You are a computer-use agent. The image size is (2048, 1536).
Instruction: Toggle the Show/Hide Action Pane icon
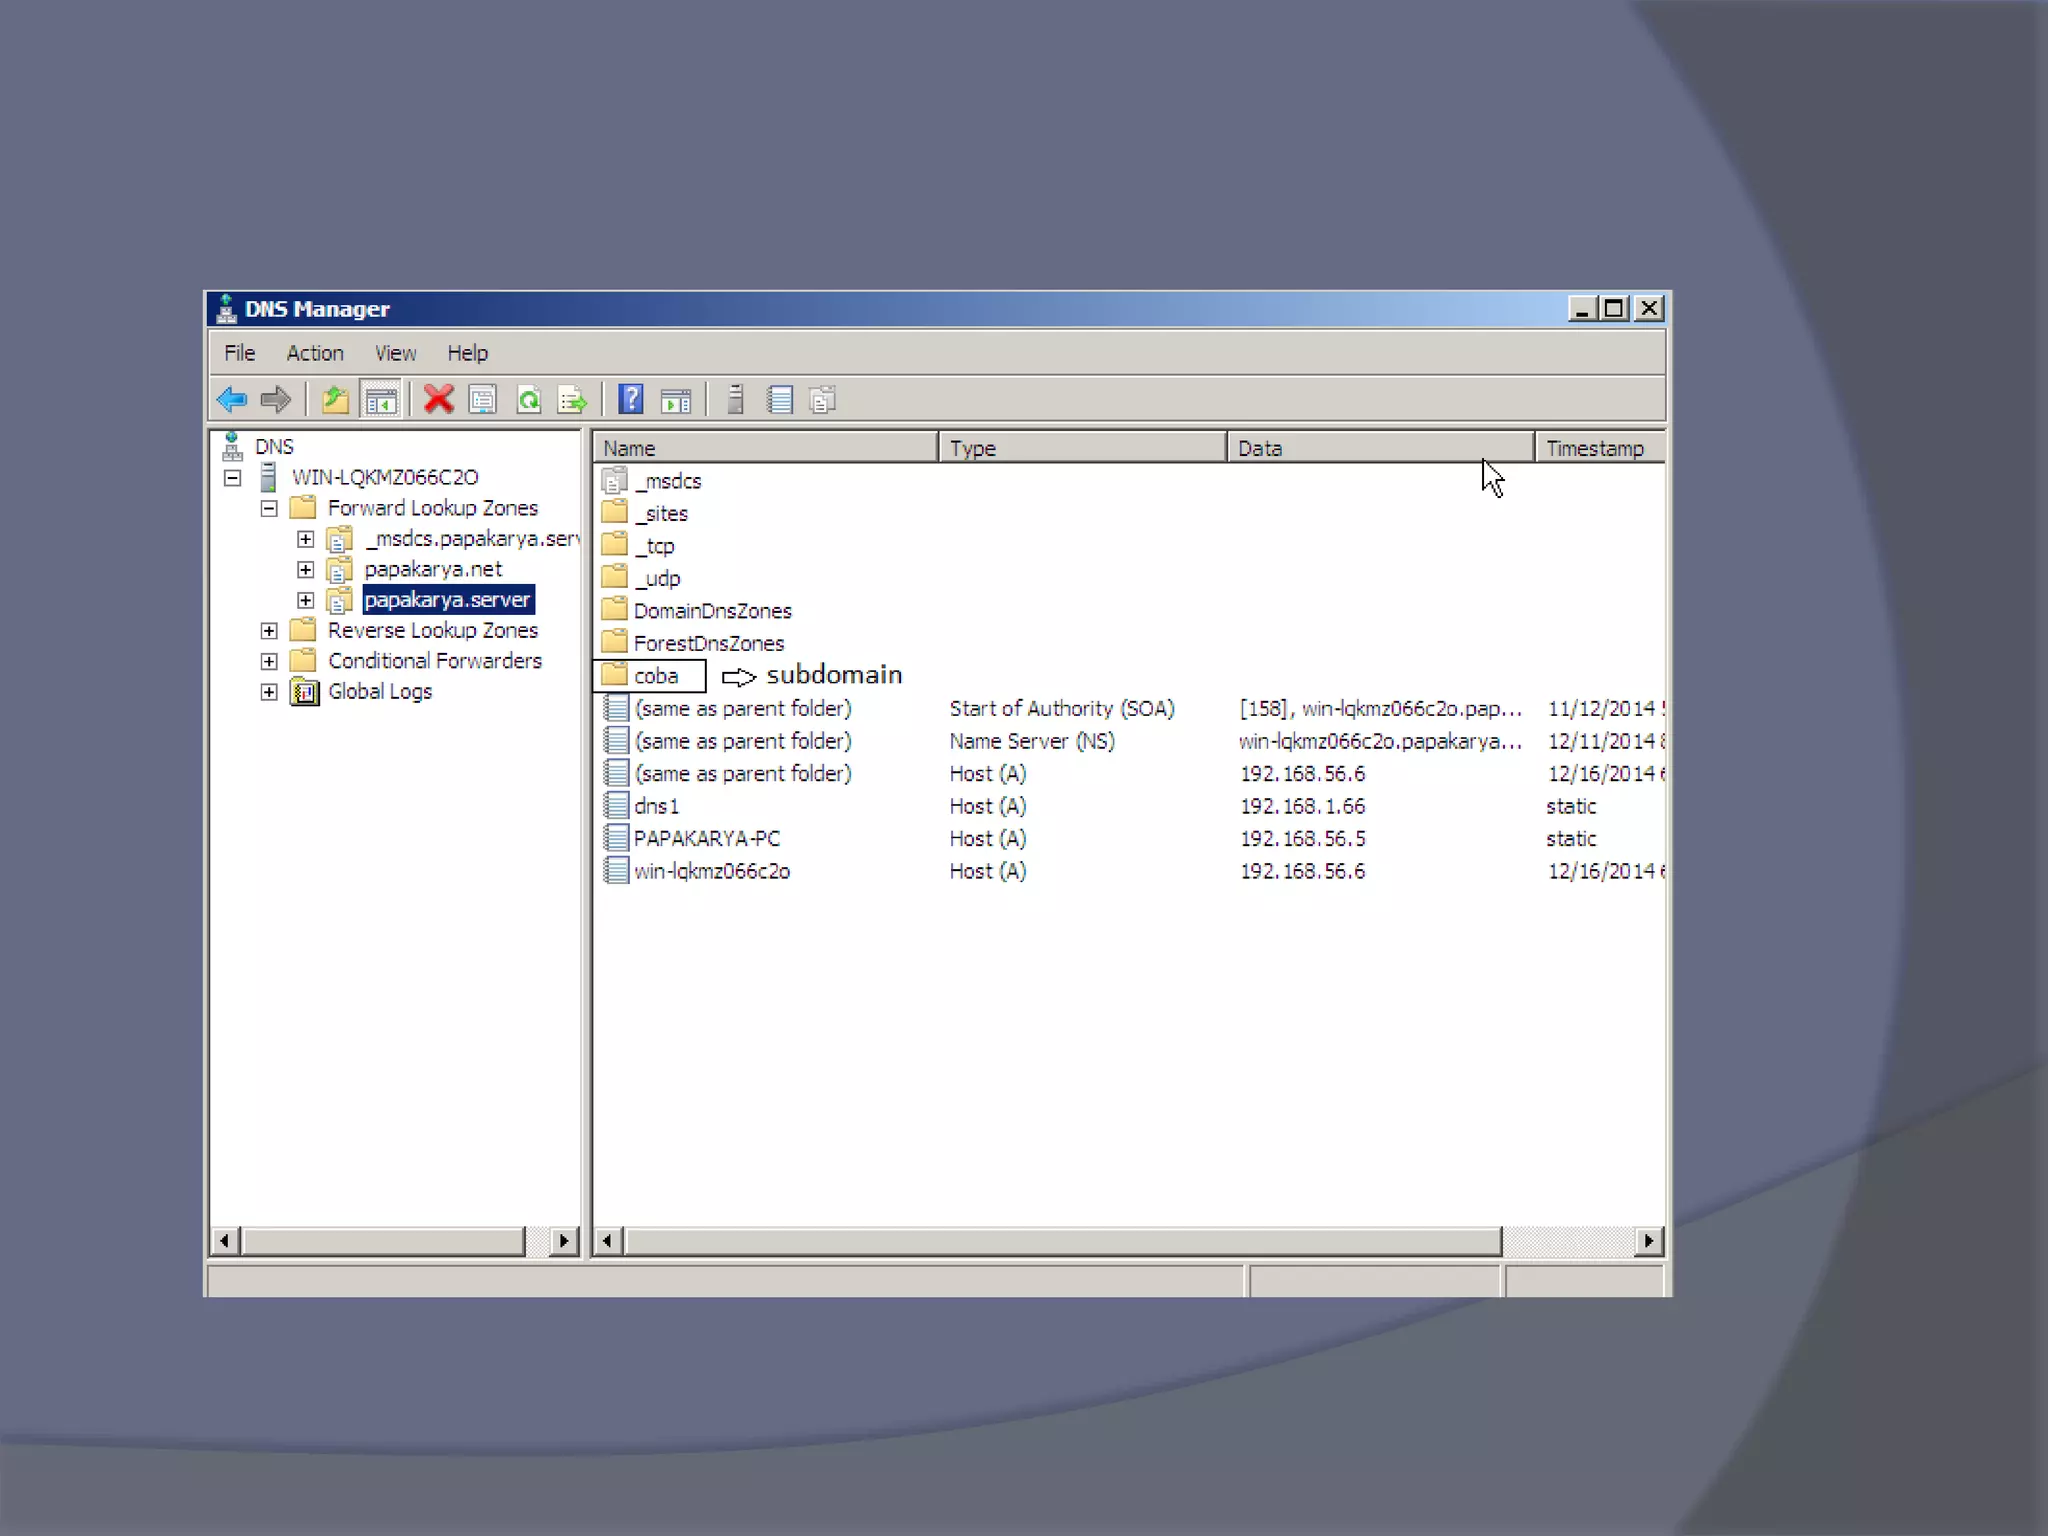click(676, 400)
